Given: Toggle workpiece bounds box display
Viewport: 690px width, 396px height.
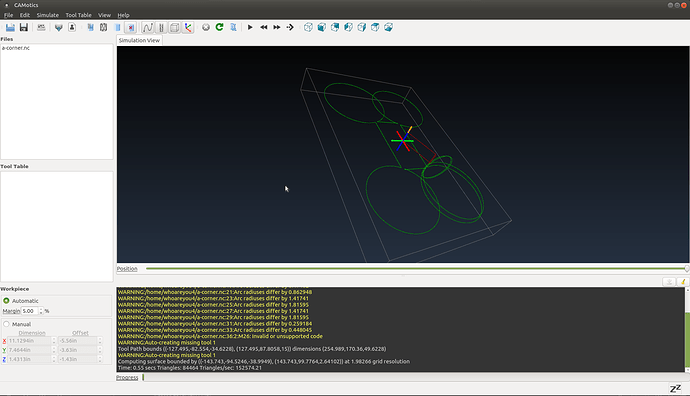Looking at the screenshot, I should click(174, 27).
